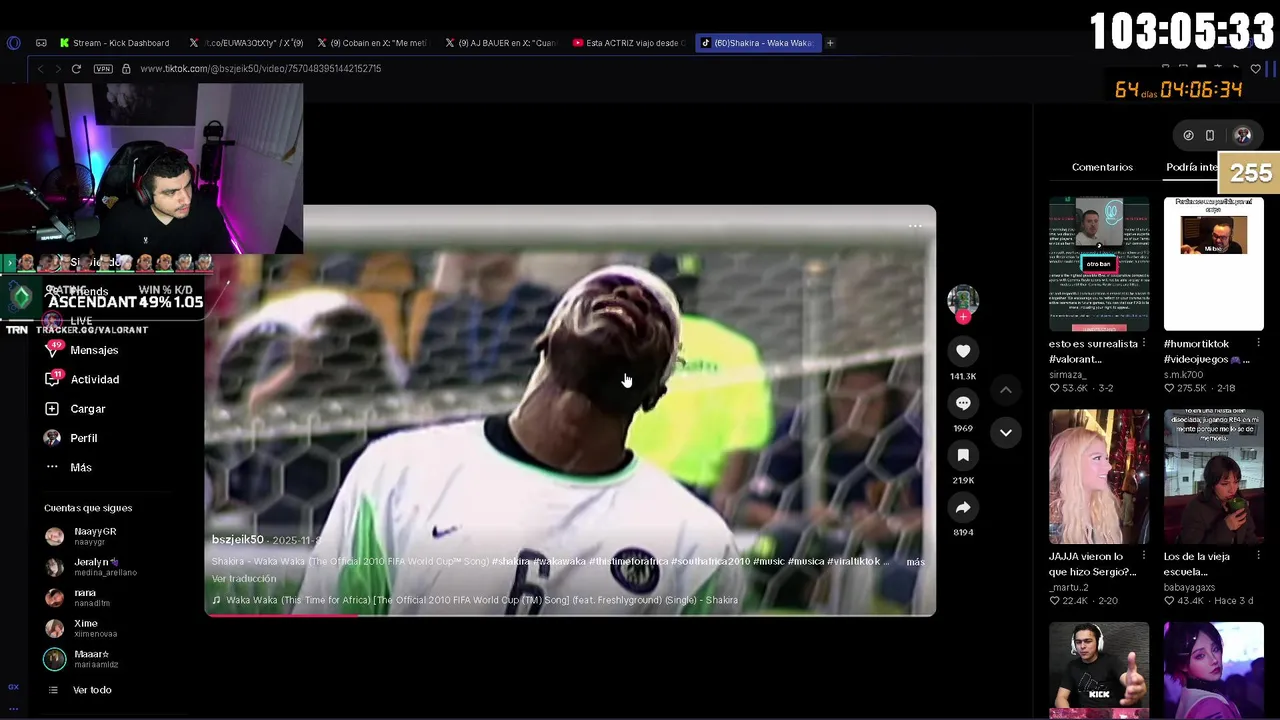This screenshot has height=720, width=1280.
Task: Open 'esto es surrealista #valorant' video thumbnail
Action: (x=1099, y=264)
